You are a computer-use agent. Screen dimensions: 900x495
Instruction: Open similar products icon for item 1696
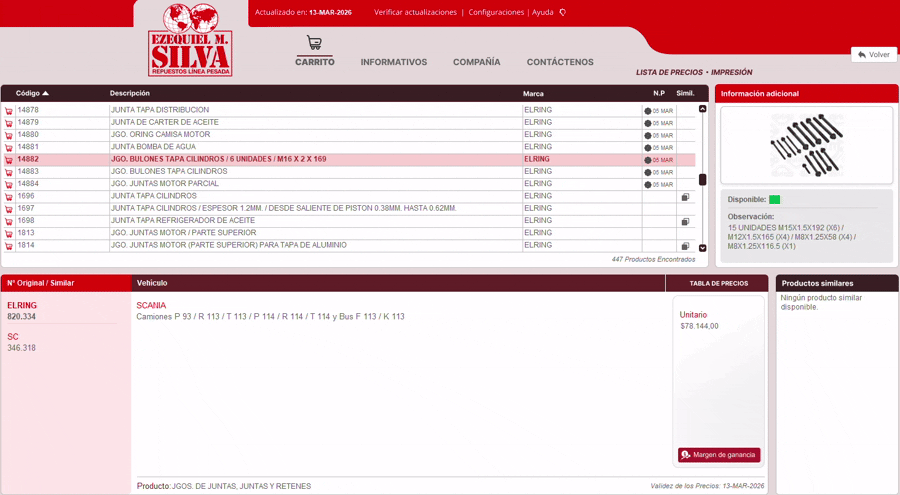(x=685, y=197)
